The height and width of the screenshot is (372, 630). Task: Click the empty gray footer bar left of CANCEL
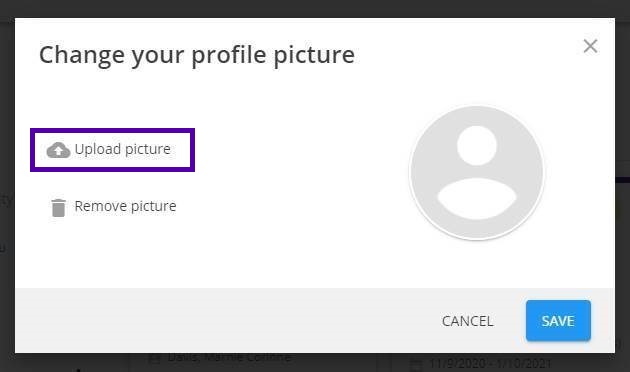tap(225, 321)
